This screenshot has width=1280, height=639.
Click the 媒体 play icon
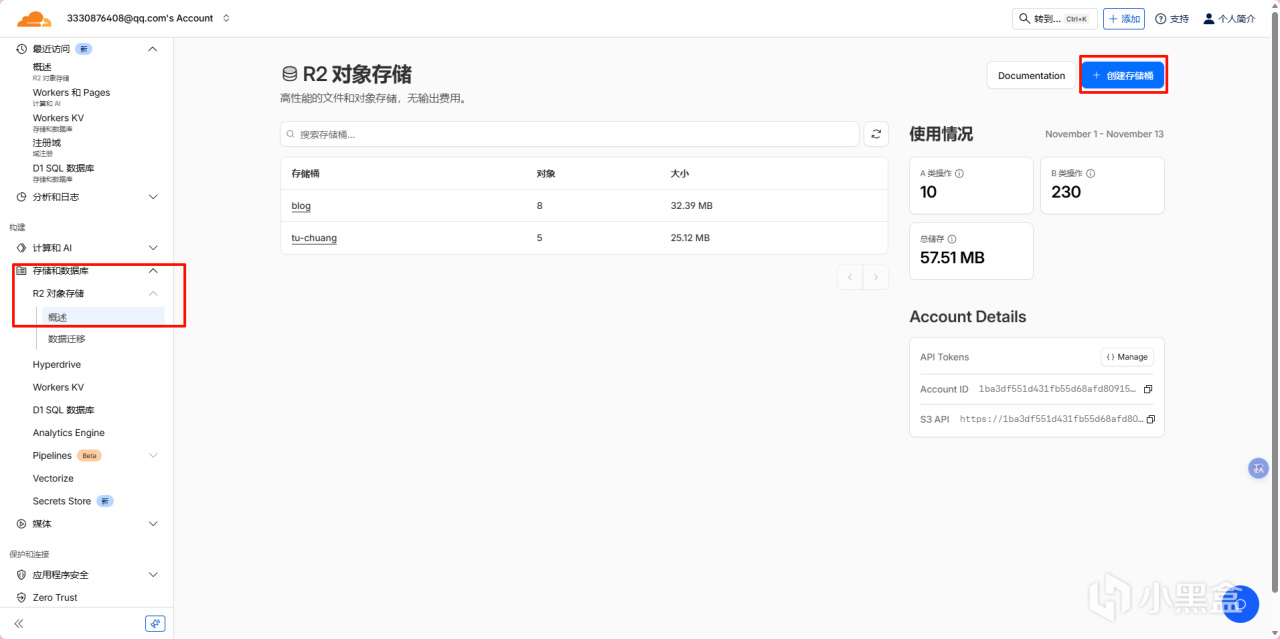21,524
